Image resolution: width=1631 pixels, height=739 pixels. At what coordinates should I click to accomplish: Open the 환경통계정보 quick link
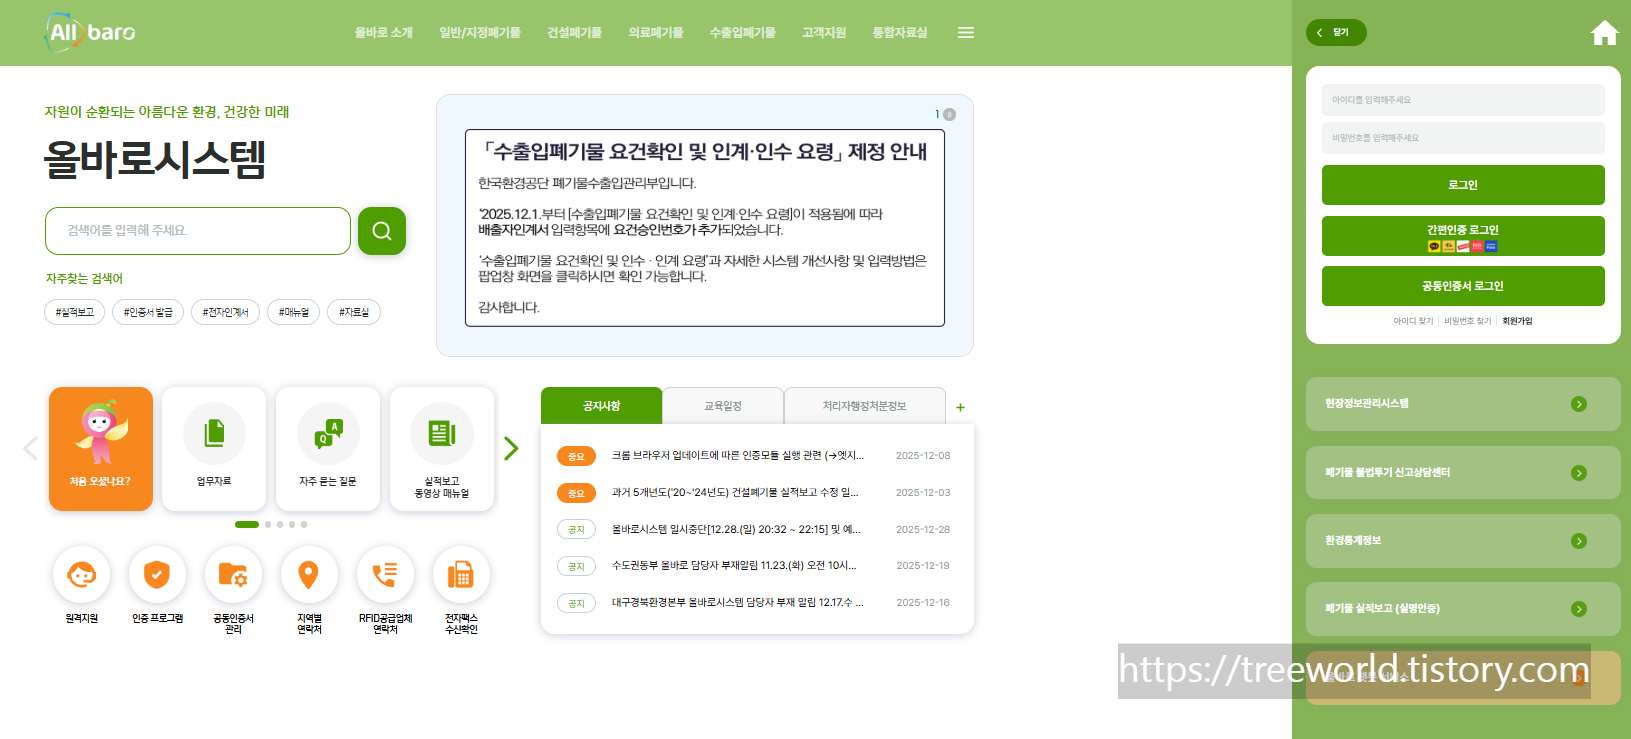click(x=1463, y=541)
